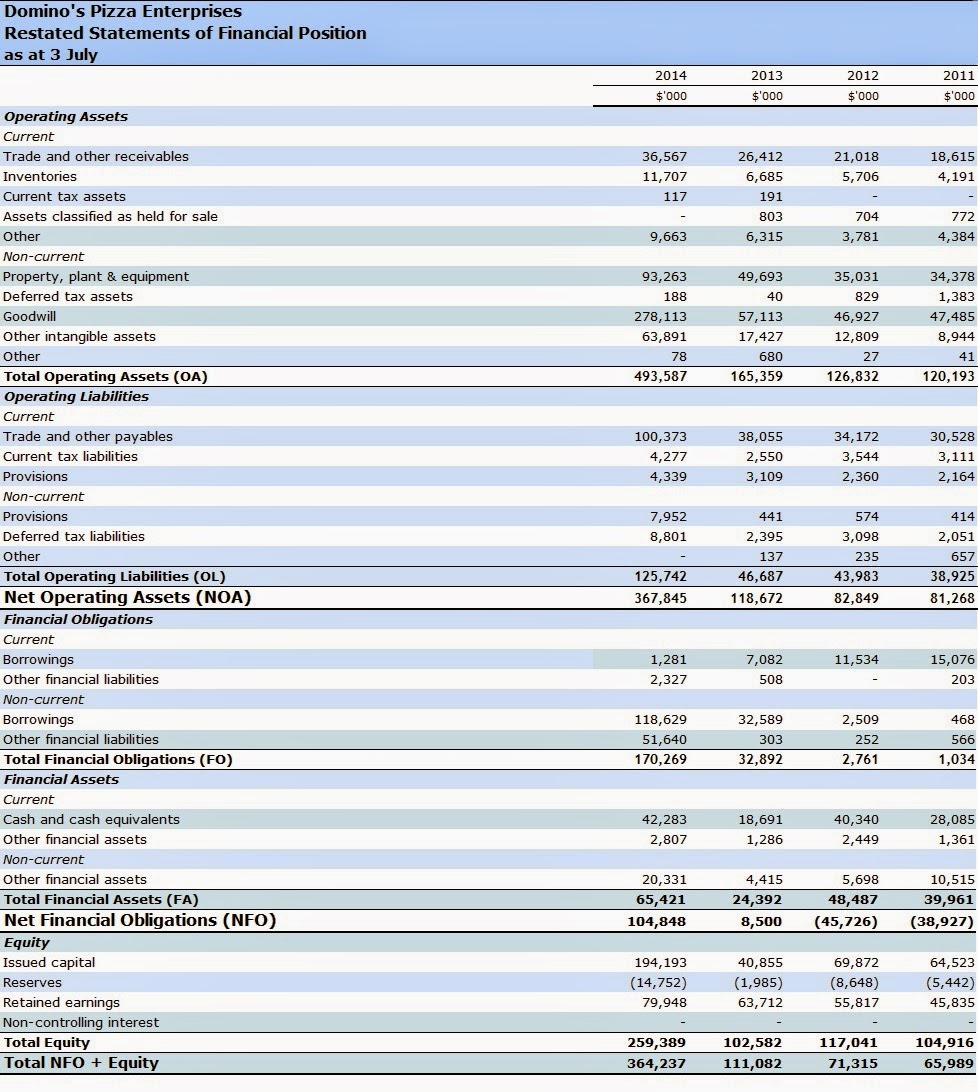The height and width of the screenshot is (1092, 978).
Task: Click the 'Financial Assets' section heading
Action: click(x=61, y=779)
